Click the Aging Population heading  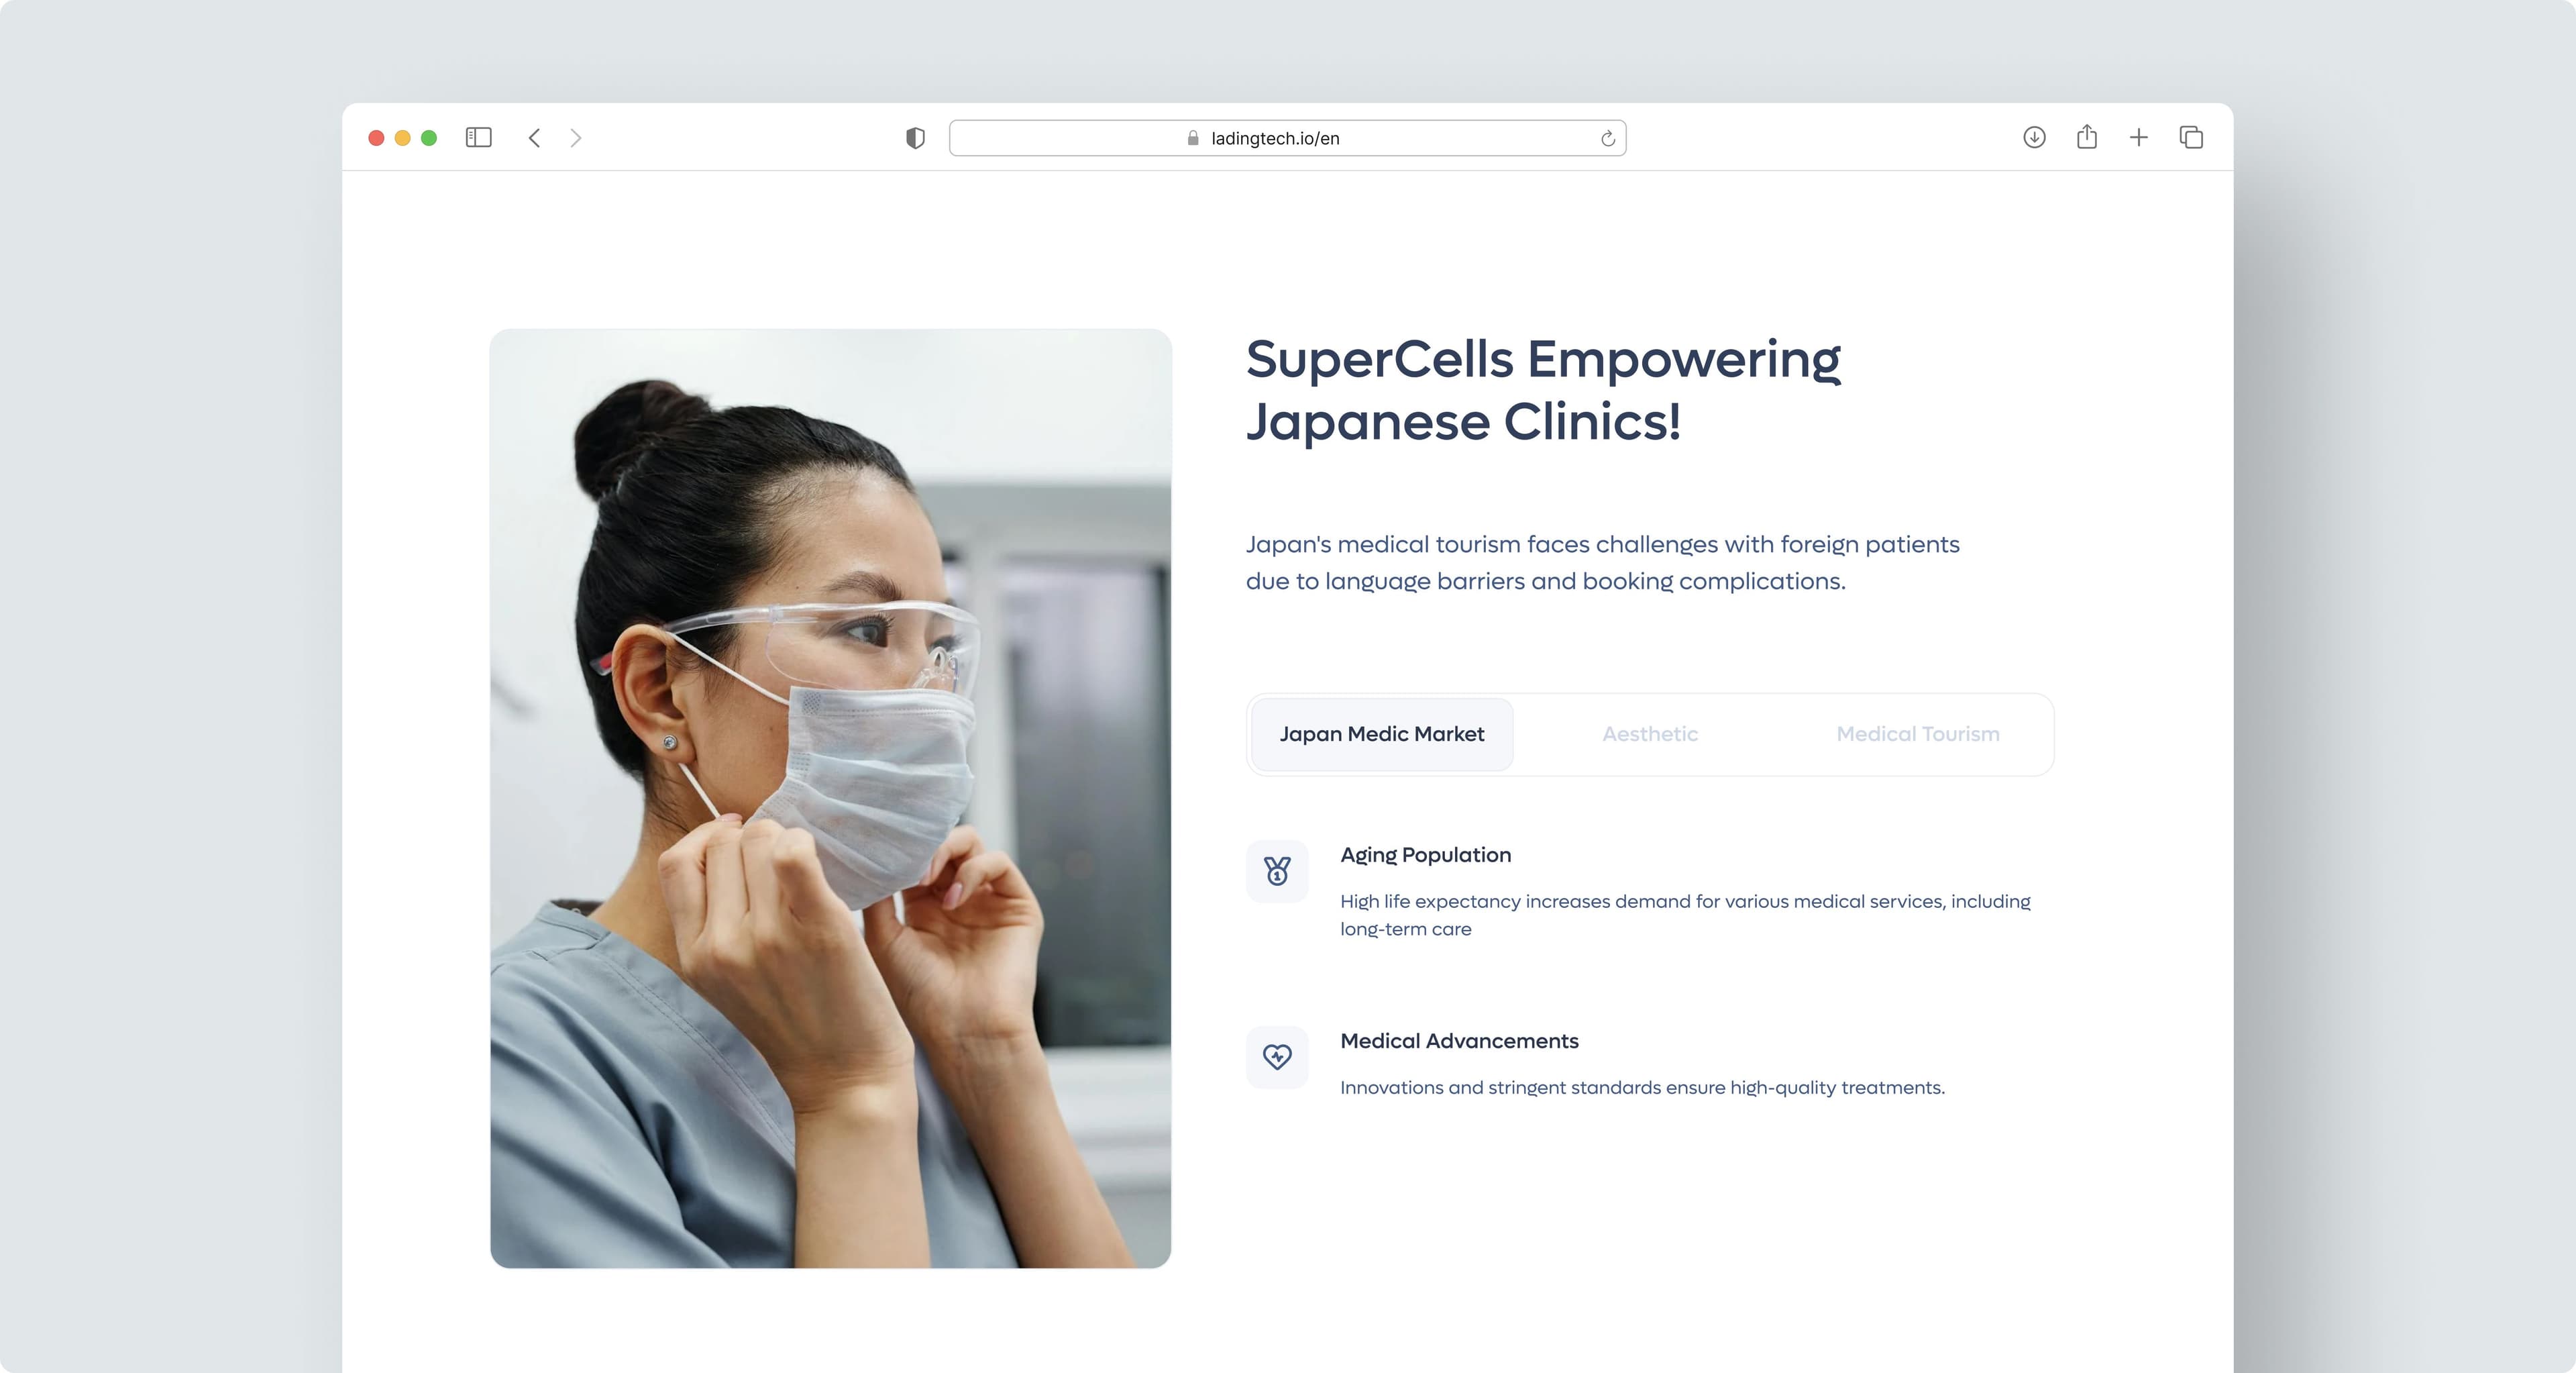[1425, 855]
